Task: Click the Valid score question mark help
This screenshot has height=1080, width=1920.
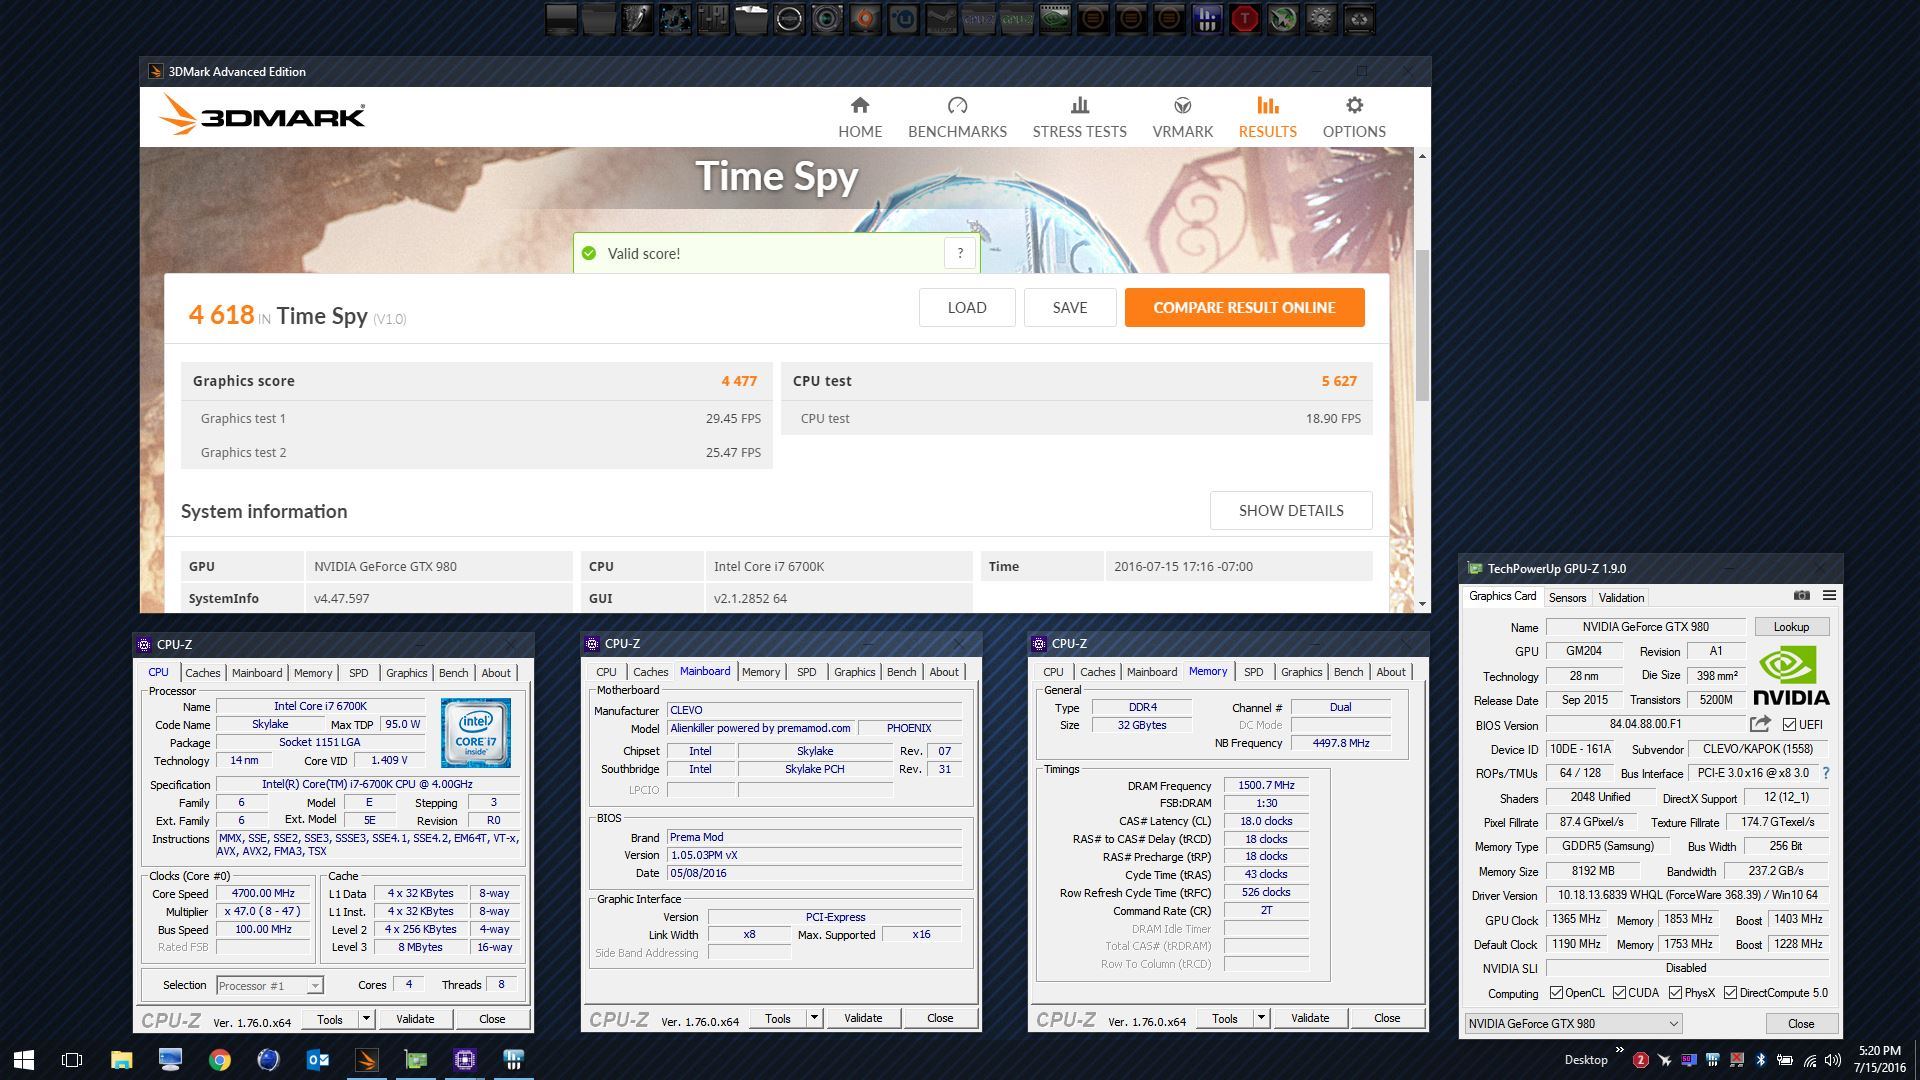Action: [x=960, y=253]
